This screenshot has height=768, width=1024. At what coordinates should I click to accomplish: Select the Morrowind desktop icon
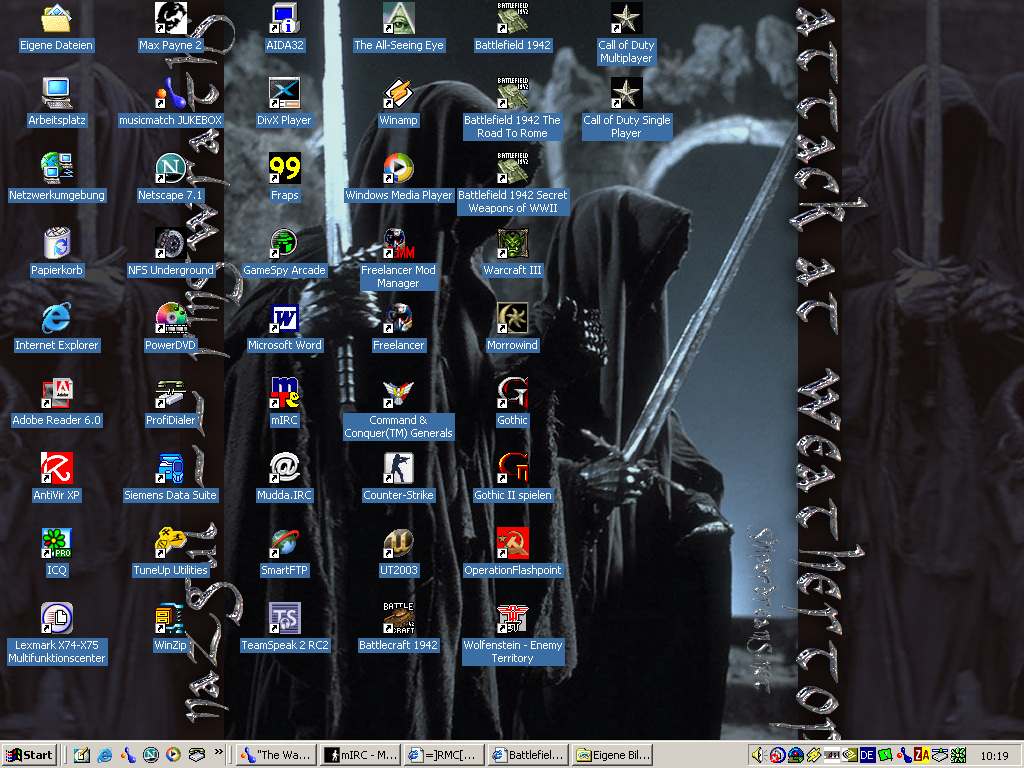point(513,319)
